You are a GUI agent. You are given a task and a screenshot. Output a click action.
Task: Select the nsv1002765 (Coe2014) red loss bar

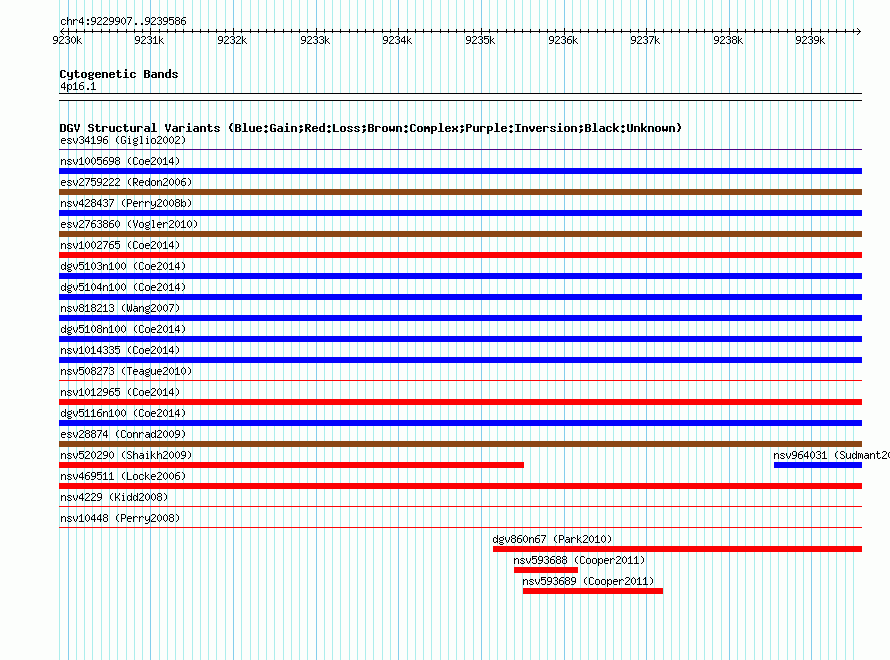click(x=460, y=255)
